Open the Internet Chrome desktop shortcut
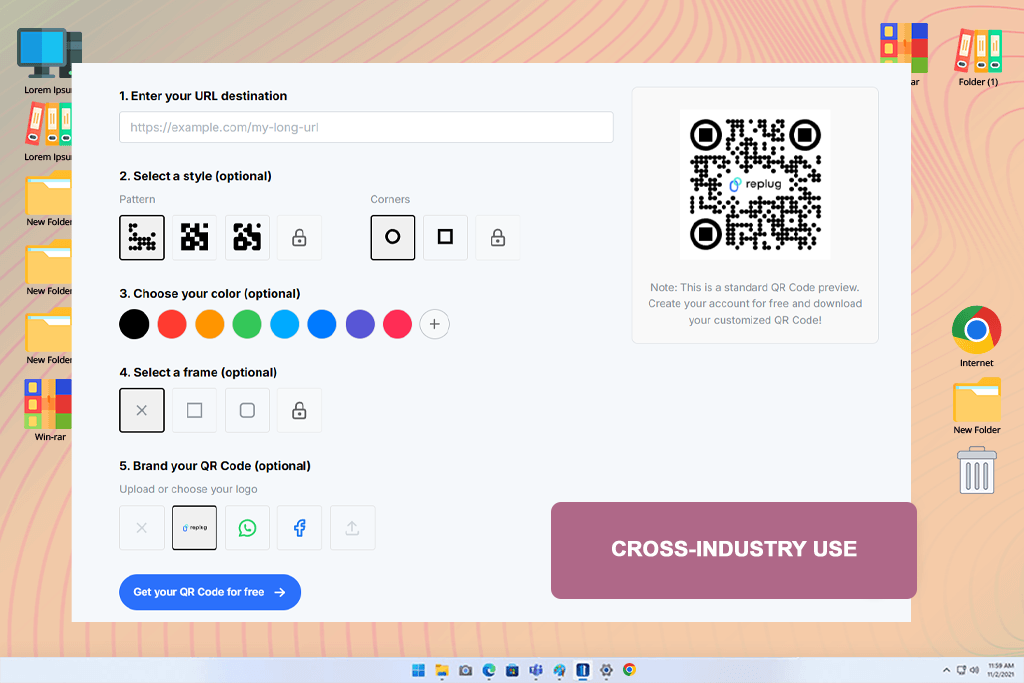 pos(976,336)
